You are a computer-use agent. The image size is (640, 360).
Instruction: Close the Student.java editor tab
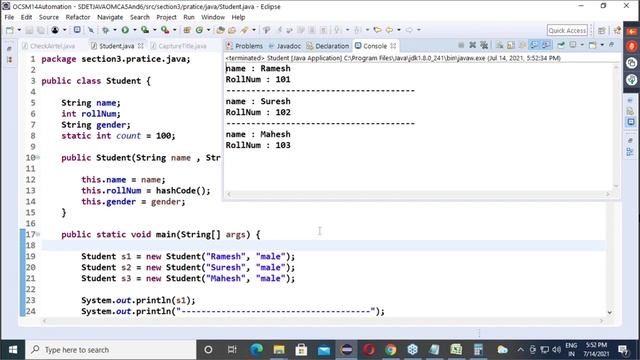[x=141, y=46]
